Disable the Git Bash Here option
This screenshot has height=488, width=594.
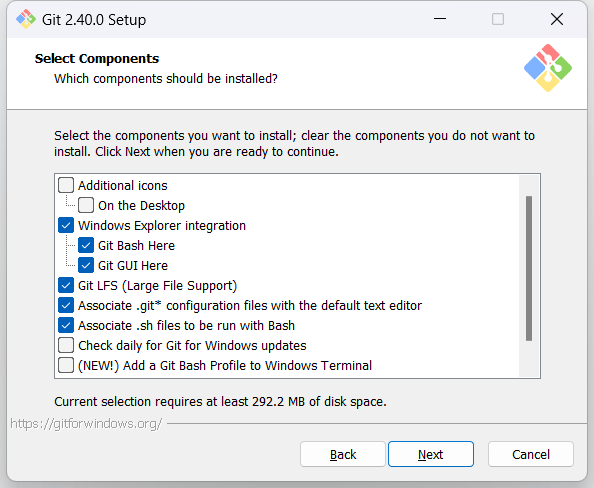point(86,246)
